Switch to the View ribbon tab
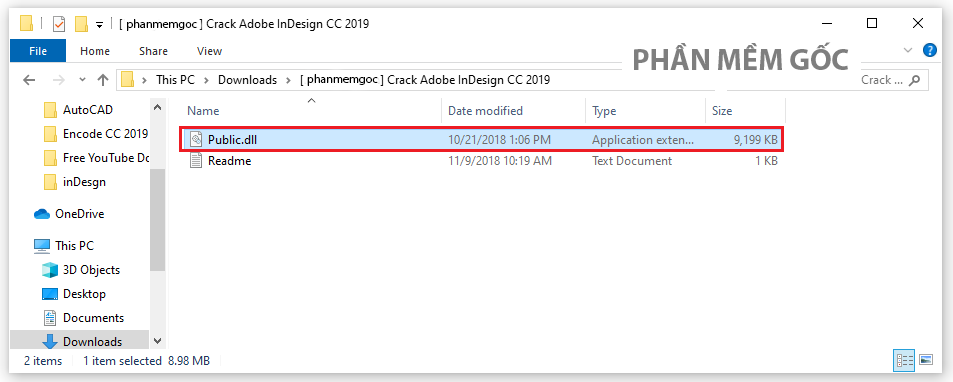This screenshot has height=382, width=953. 209,51
